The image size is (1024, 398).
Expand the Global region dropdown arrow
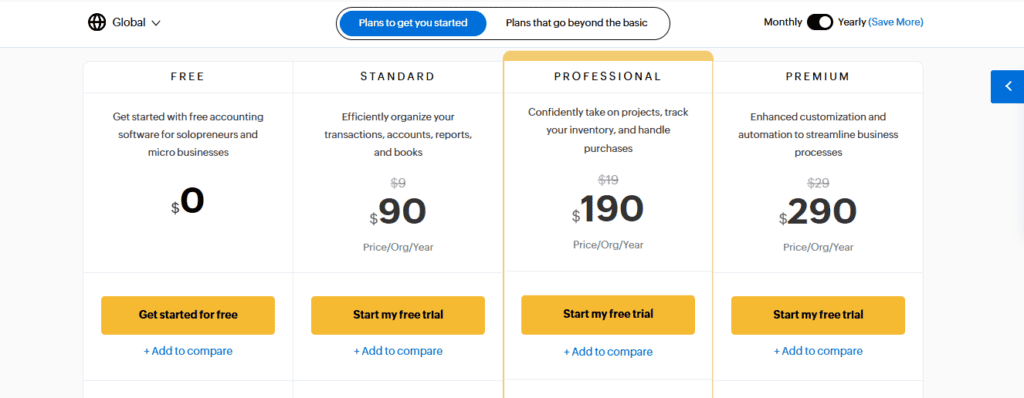156,23
